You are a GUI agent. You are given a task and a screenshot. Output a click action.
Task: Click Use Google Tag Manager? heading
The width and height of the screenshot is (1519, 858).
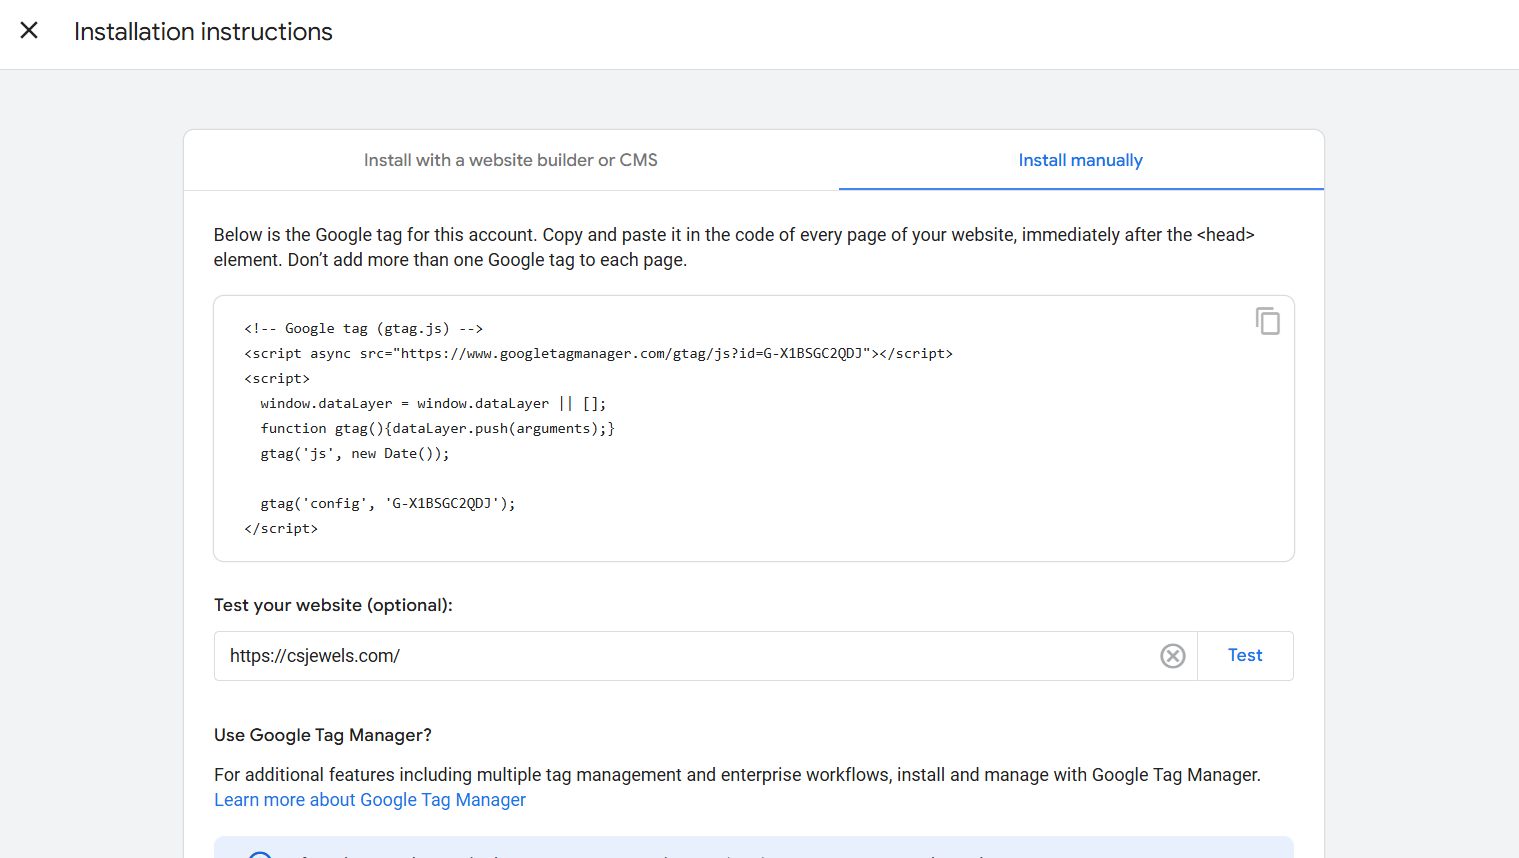click(x=323, y=735)
